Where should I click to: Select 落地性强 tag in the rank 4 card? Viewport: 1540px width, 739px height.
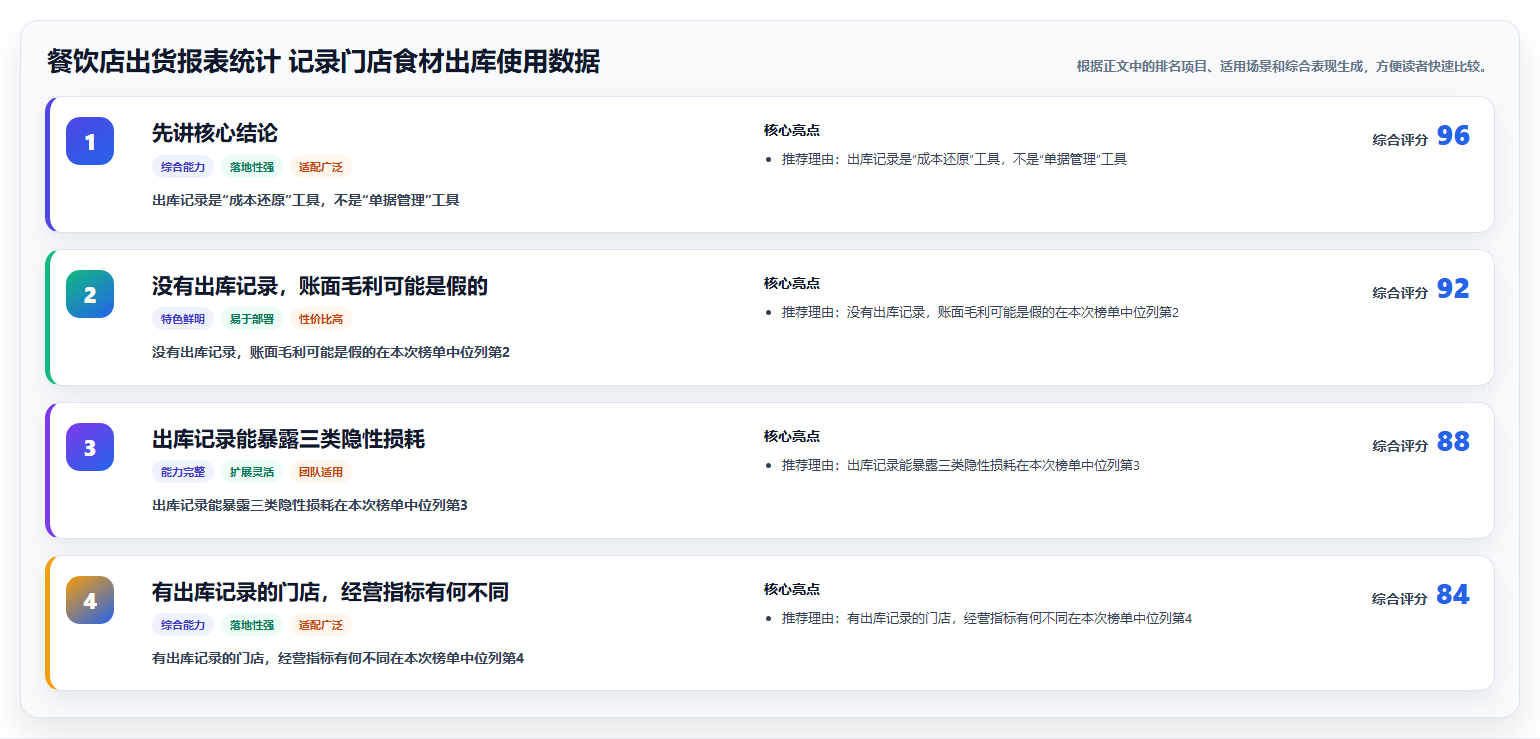pos(252,625)
